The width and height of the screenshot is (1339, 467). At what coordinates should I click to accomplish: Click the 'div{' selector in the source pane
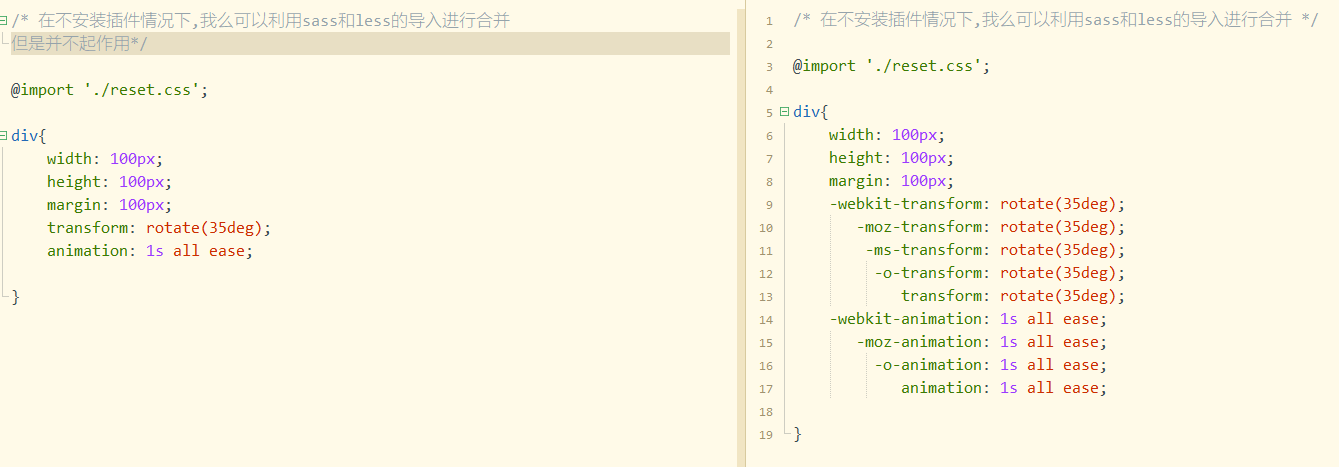click(x=29, y=135)
